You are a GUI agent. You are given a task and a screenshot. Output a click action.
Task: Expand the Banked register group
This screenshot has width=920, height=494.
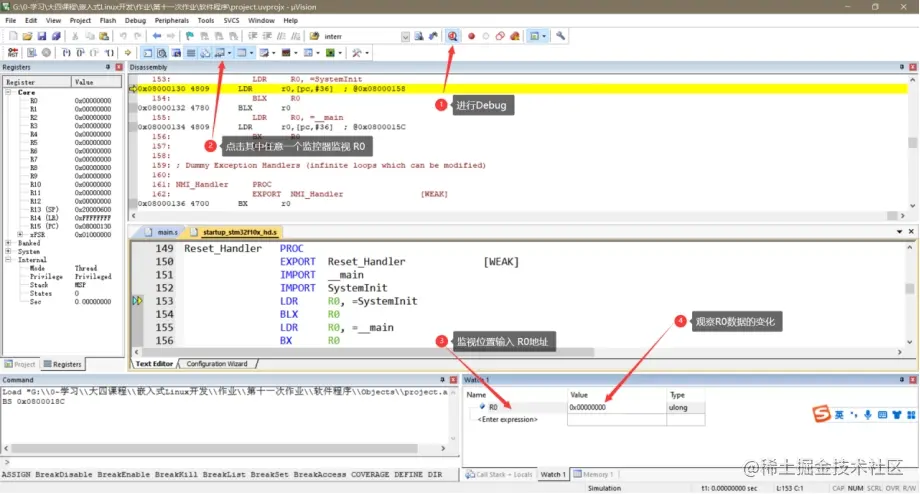8,243
